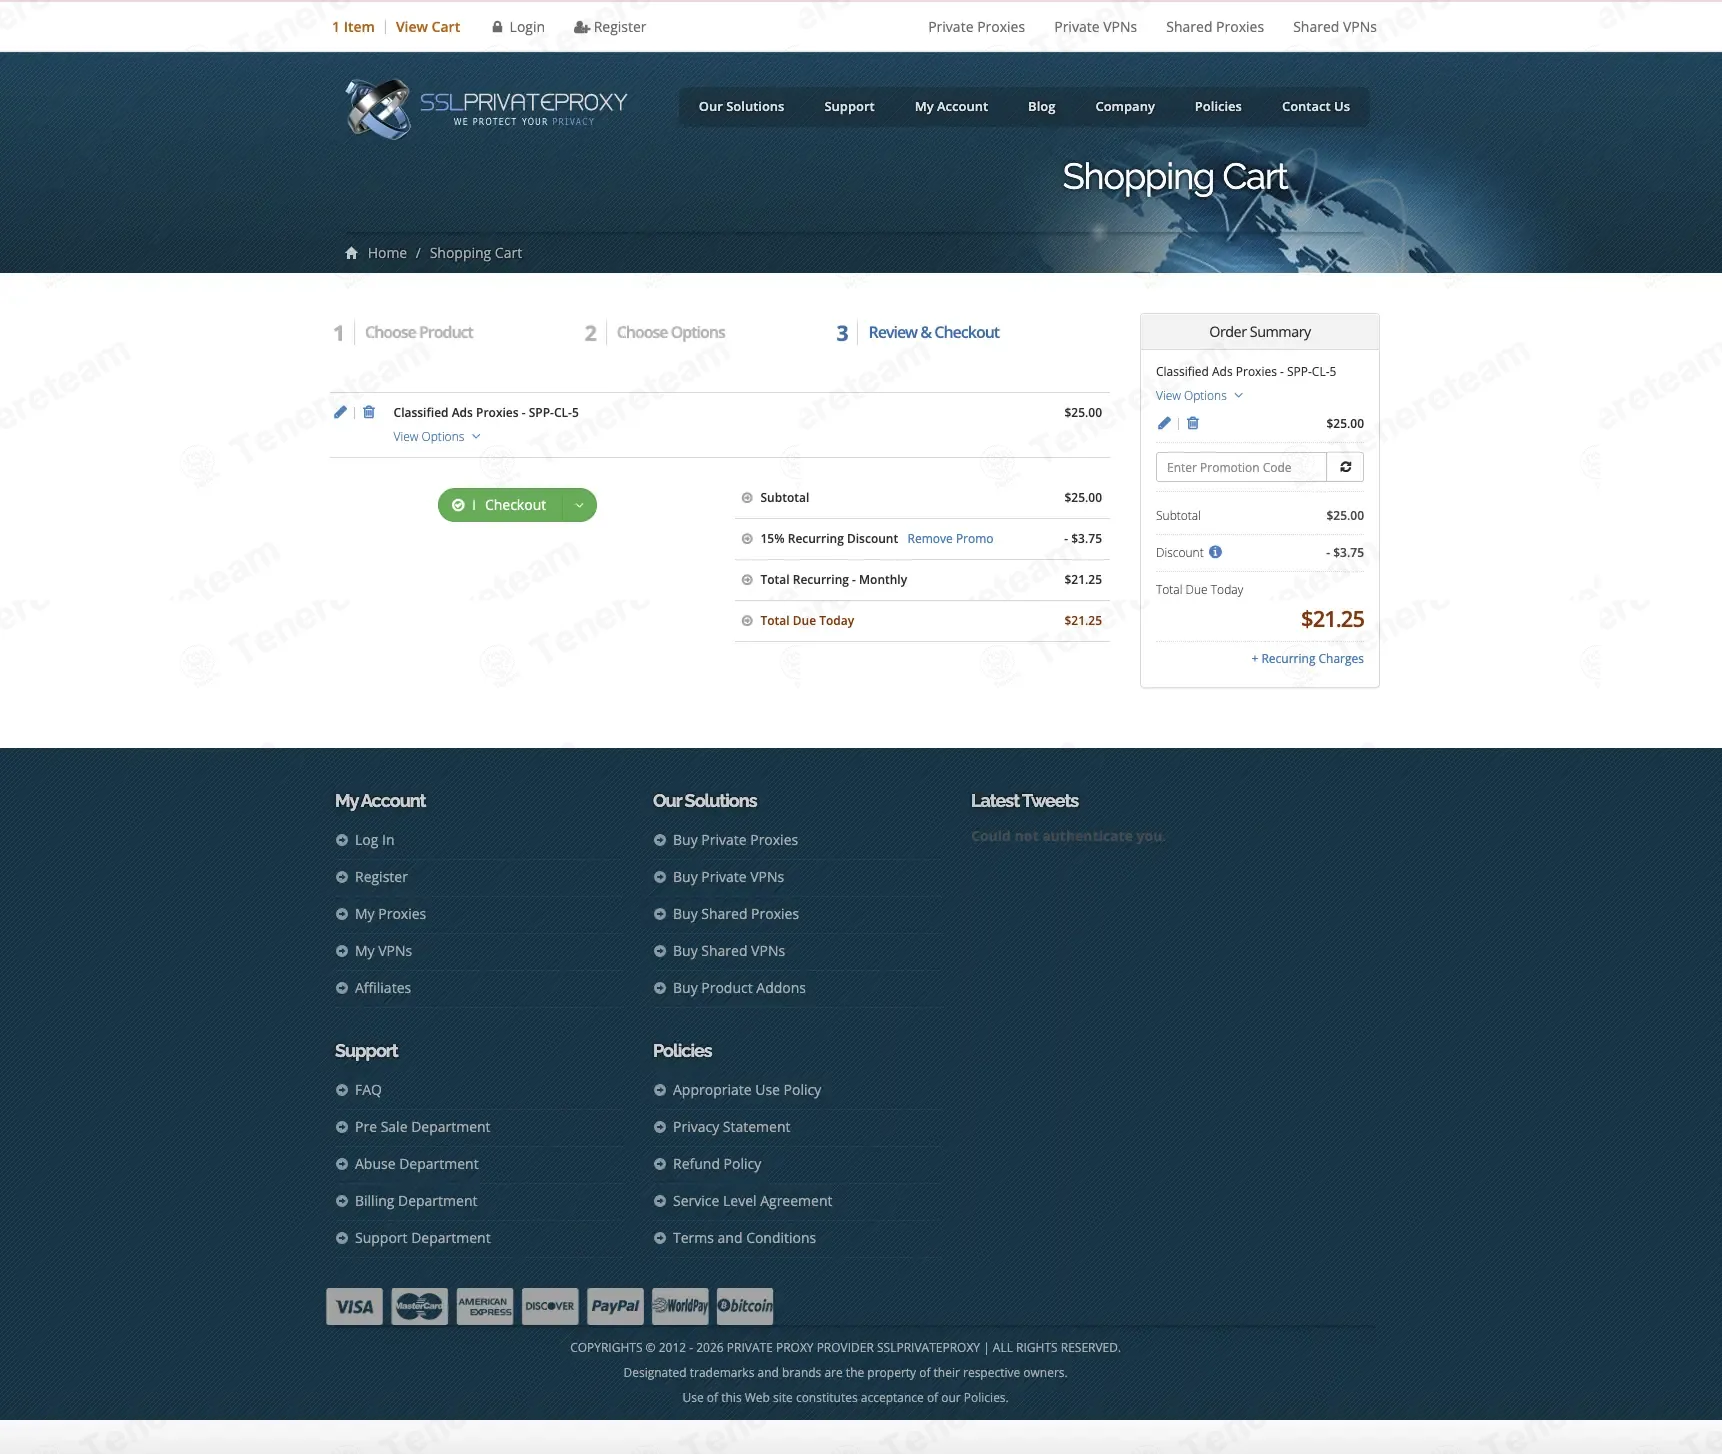Click Register in top bar
The height and width of the screenshot is (1454, 1722).
(x=620, y=27)
